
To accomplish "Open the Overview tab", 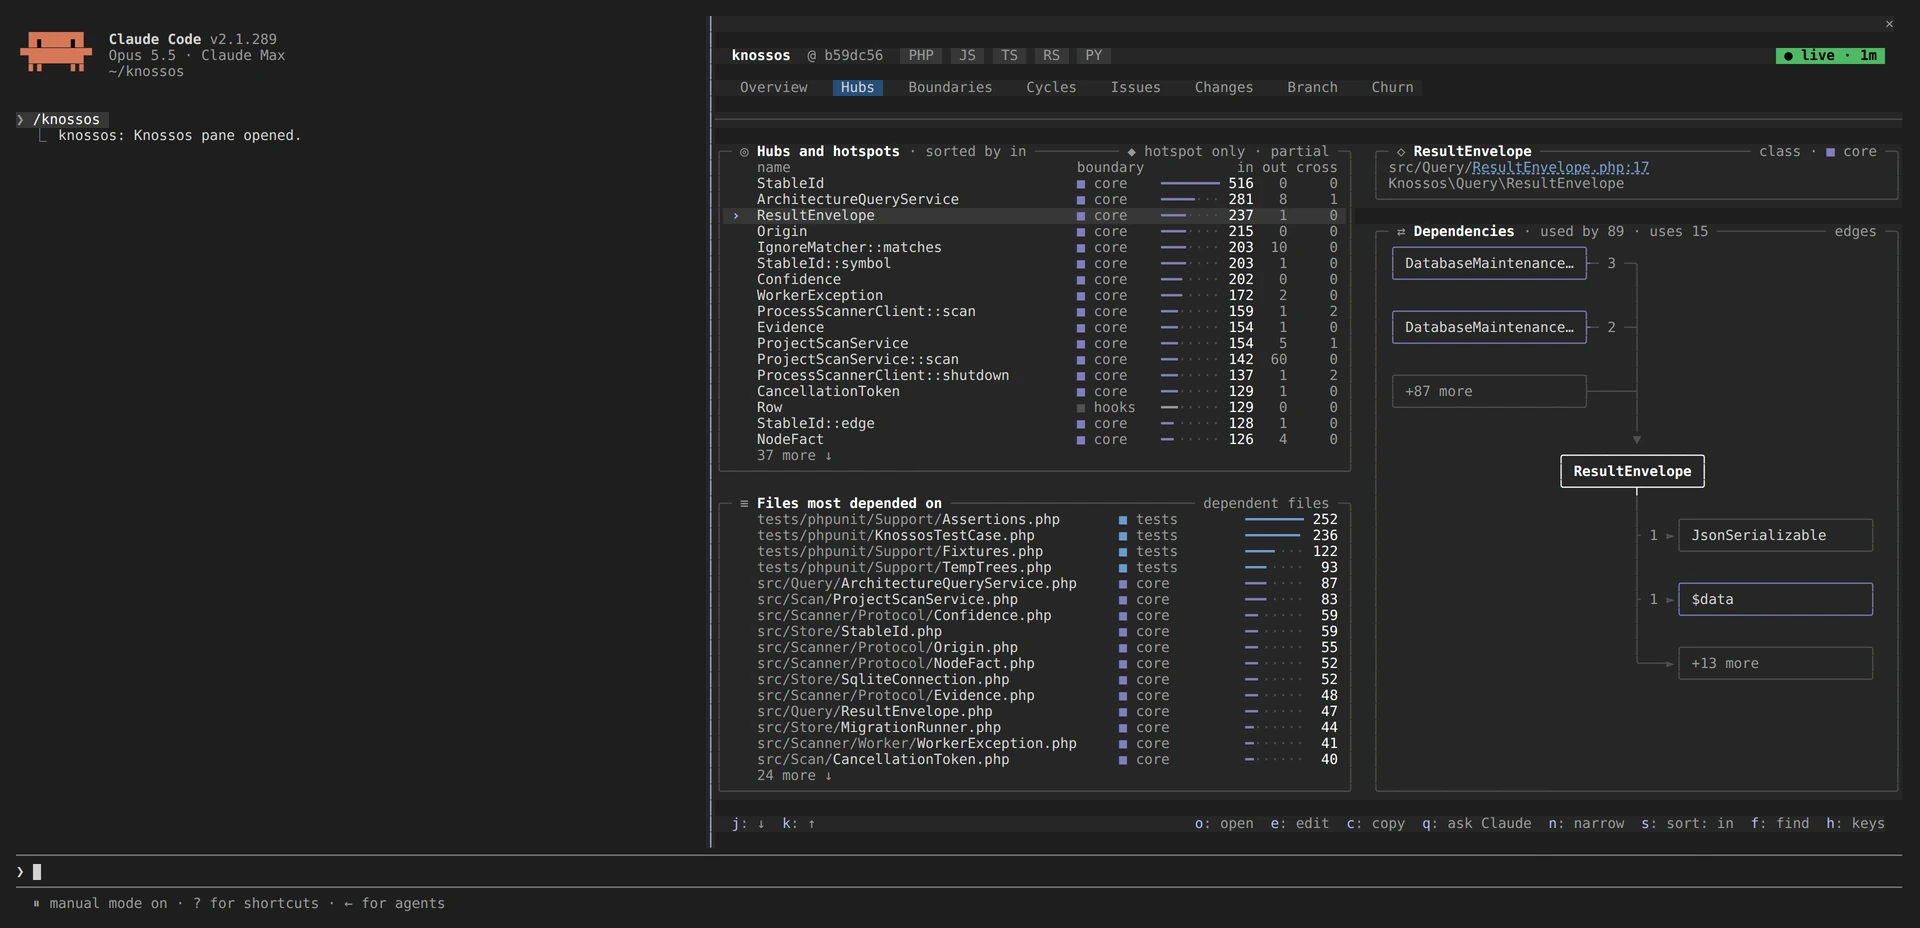I will 773,88.
